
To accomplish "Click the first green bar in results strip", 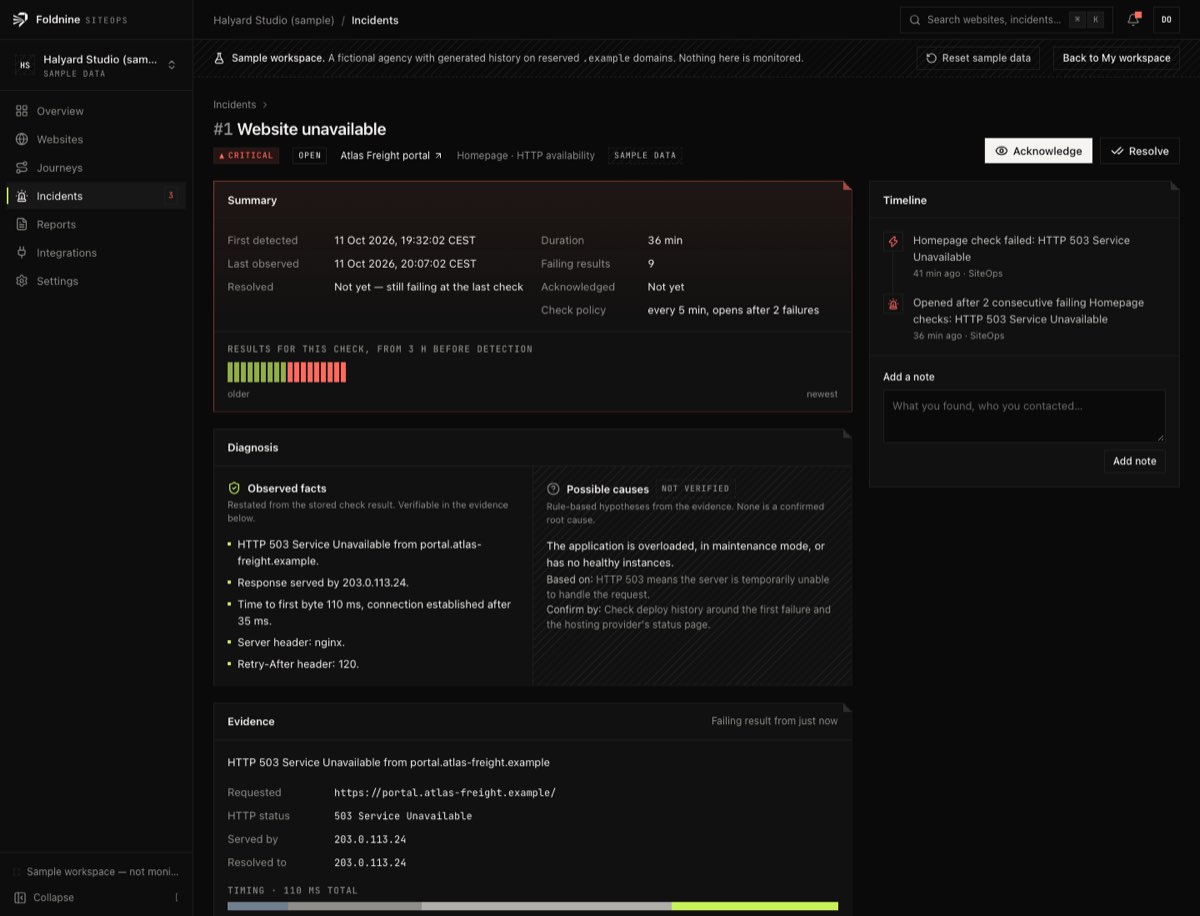I will pos(231,372).
